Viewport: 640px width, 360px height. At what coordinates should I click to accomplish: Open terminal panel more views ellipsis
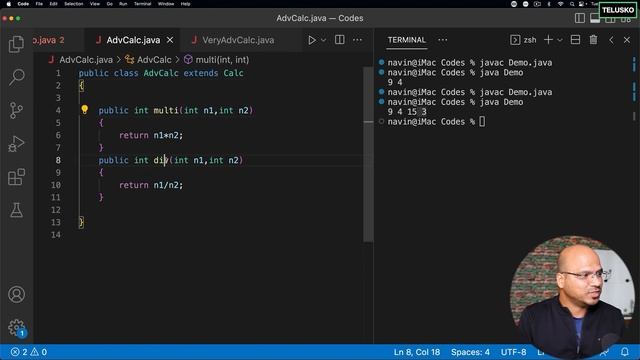tap(442, 40)
